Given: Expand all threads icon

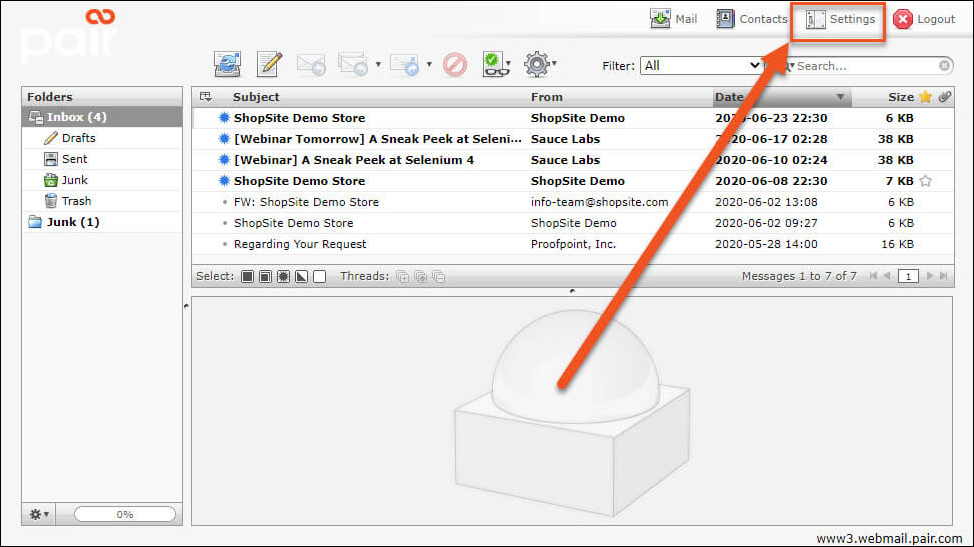Looking at the screenshot, I should pyautogui.click(x=403, y=276).
